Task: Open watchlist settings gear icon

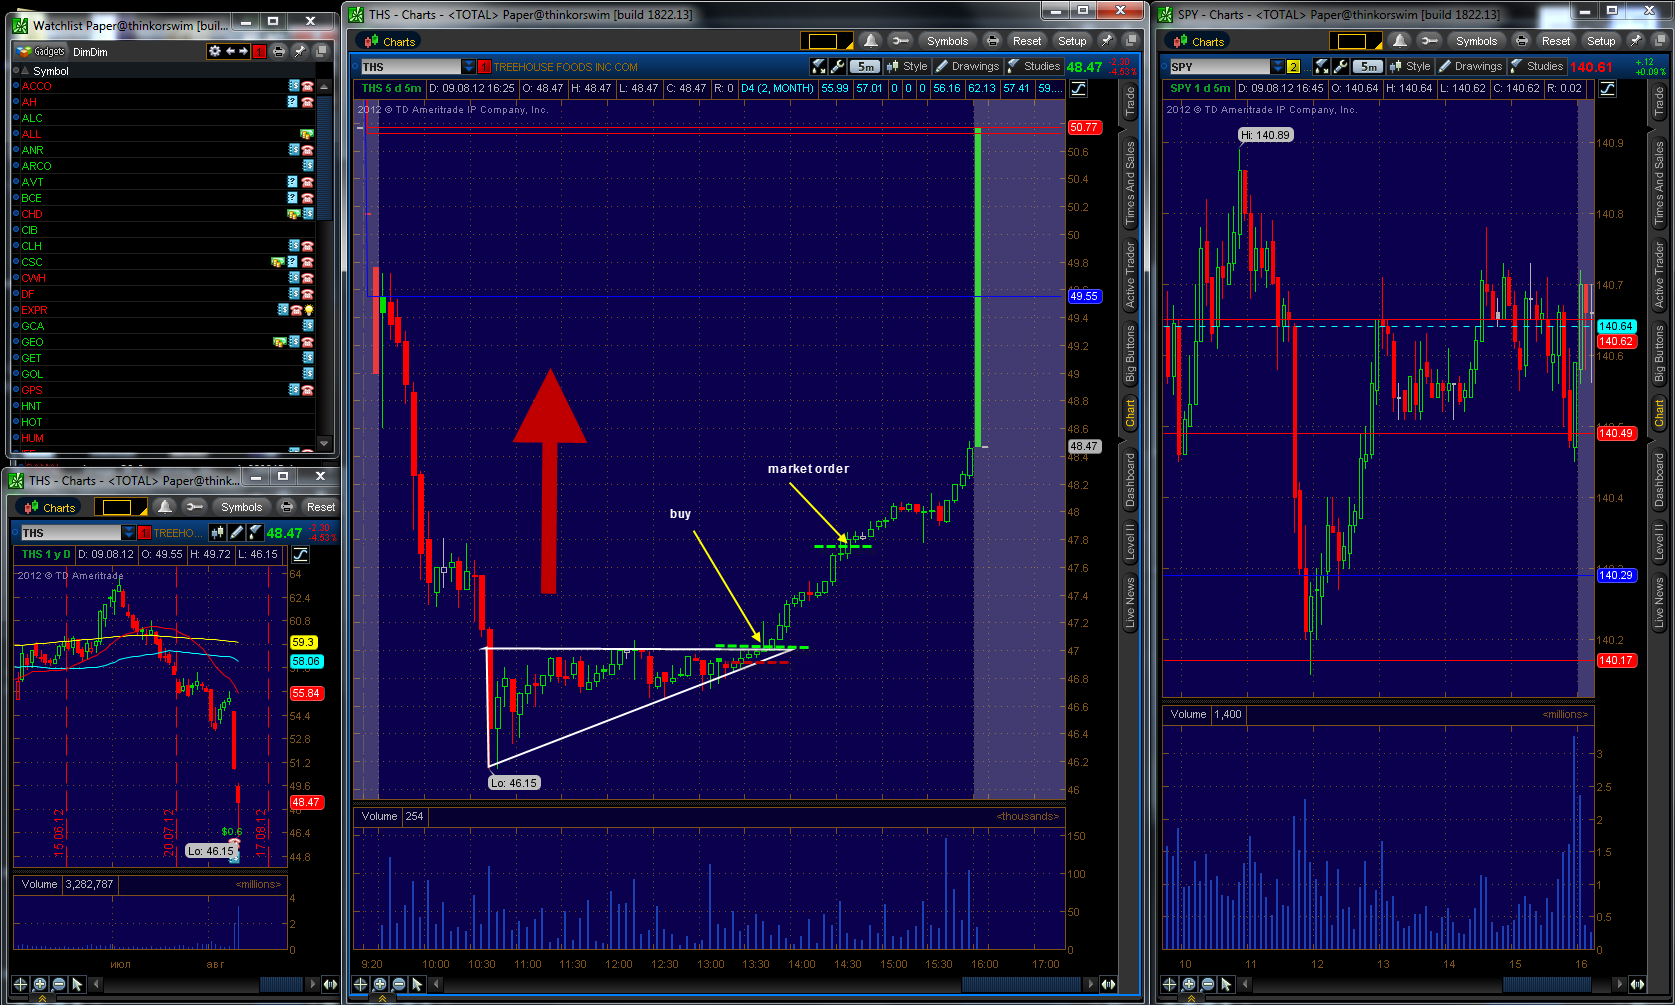Action: tap(214, 51)
